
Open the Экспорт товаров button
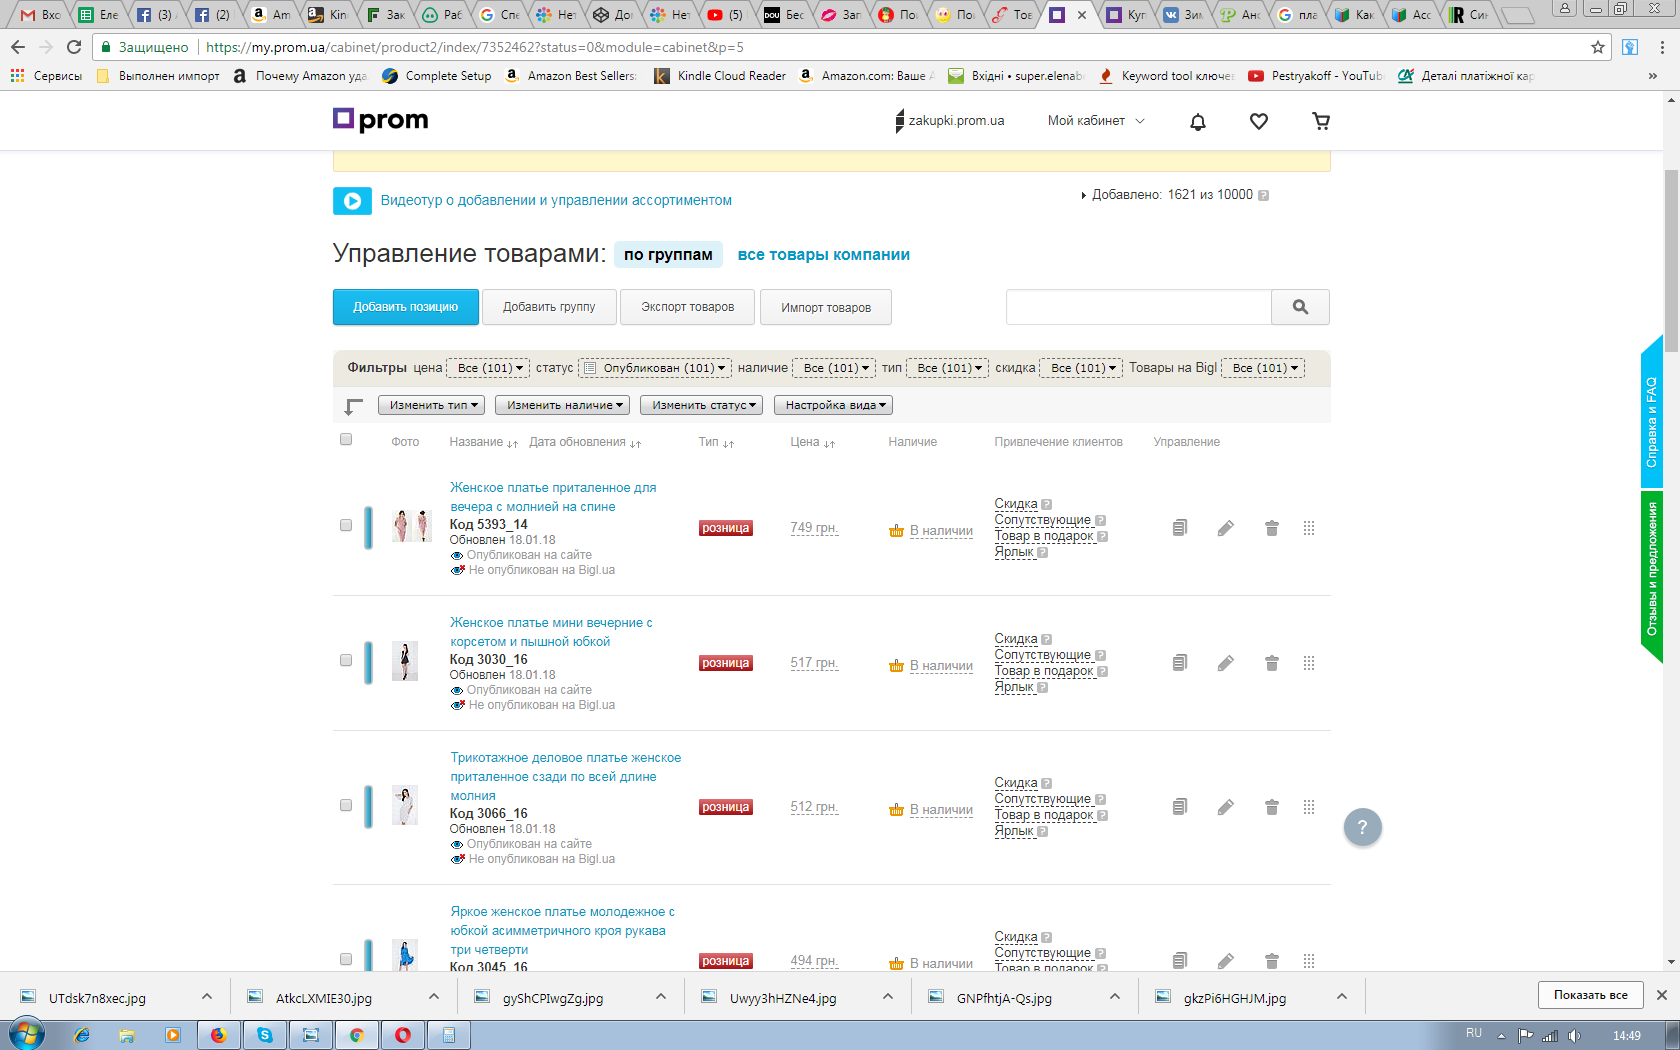click(688, 307)
